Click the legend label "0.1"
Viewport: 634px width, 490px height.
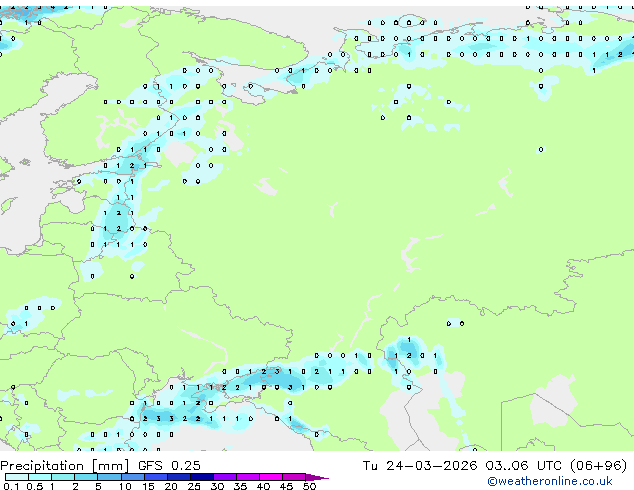(11, 486)
